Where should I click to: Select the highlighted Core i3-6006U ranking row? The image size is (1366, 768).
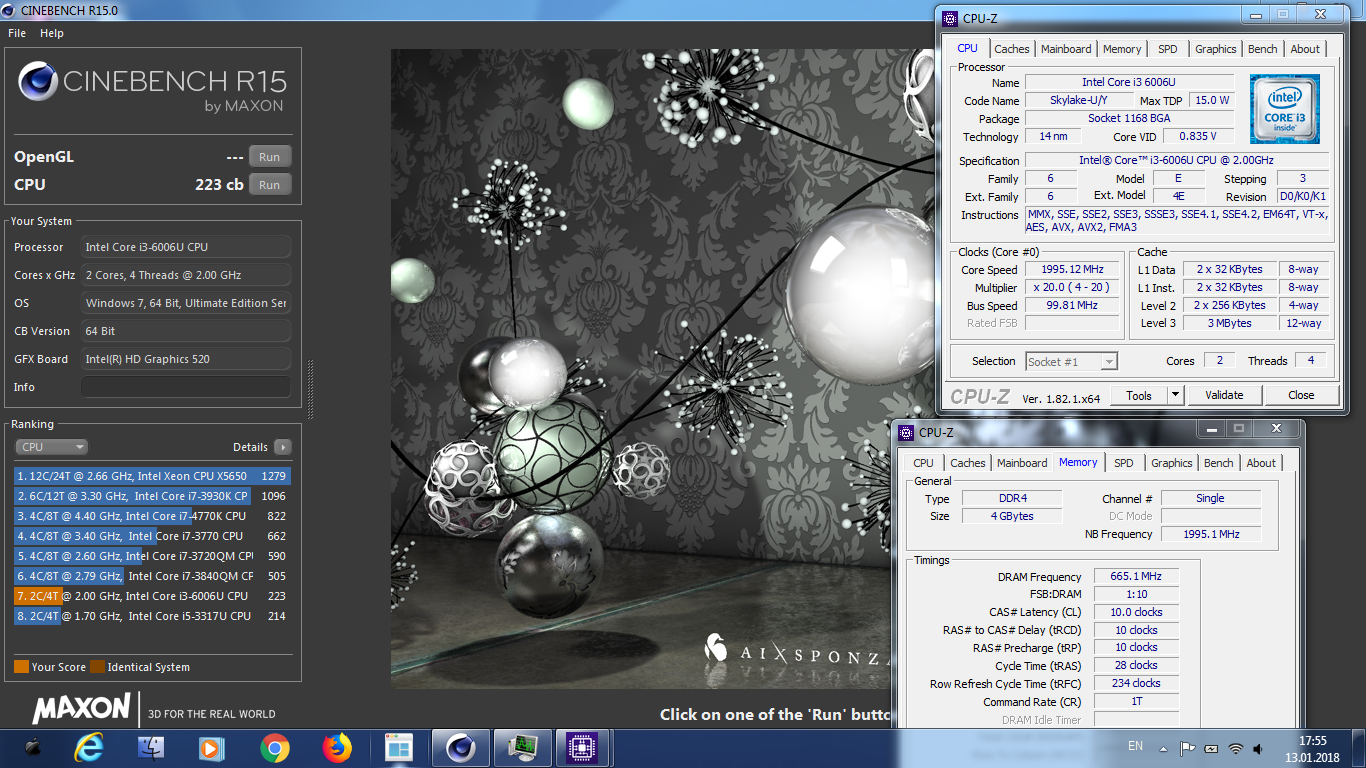click(151, 596)
